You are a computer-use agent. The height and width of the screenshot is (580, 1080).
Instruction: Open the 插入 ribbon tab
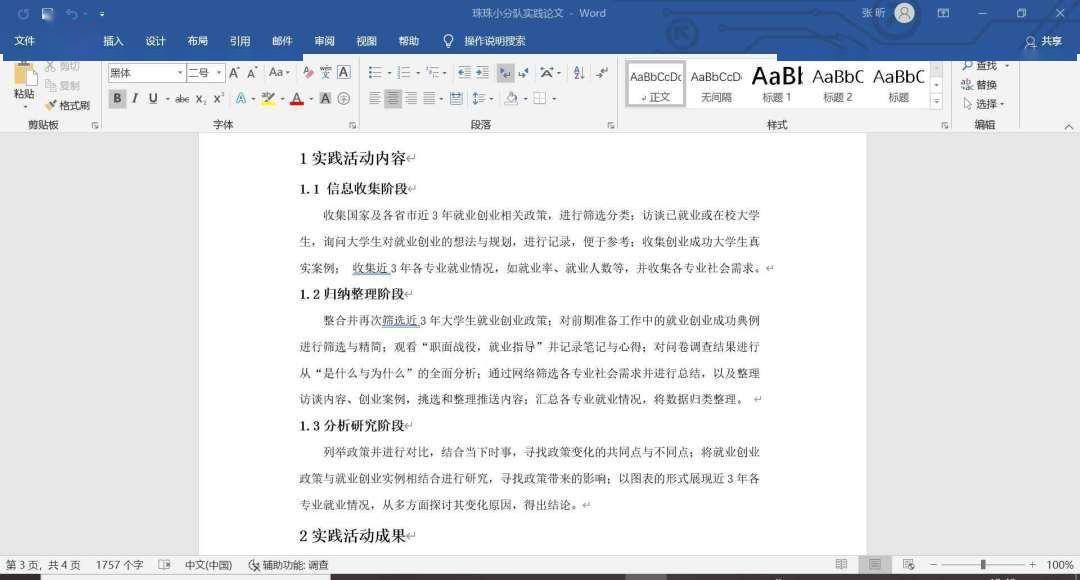point(113,41)
